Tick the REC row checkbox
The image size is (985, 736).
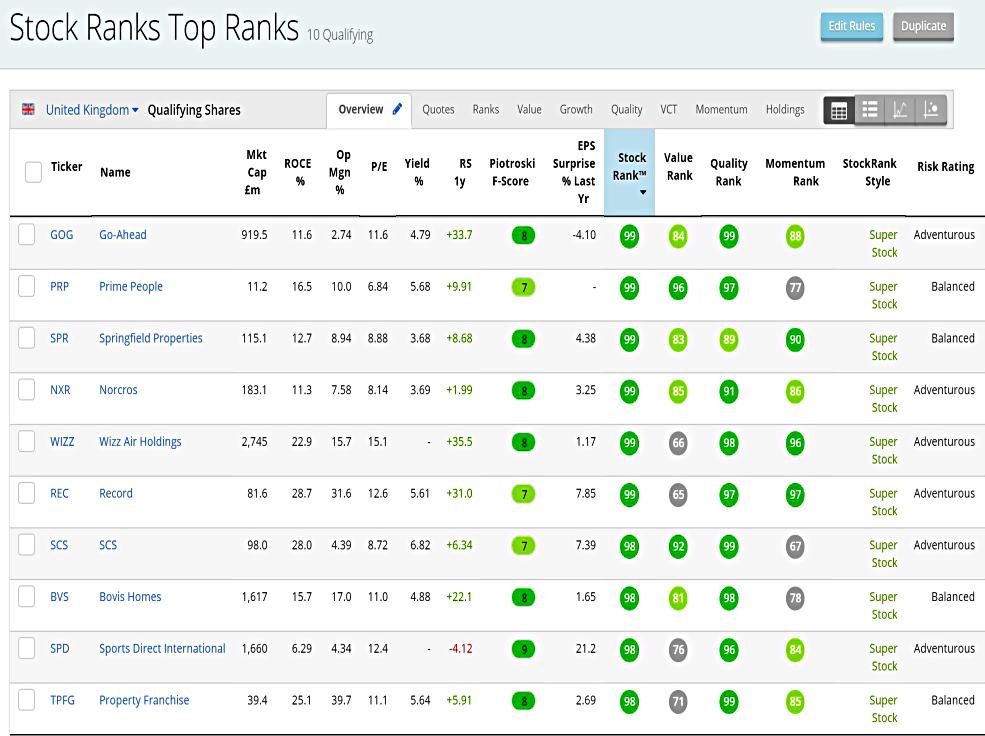(x=26, y=493)
